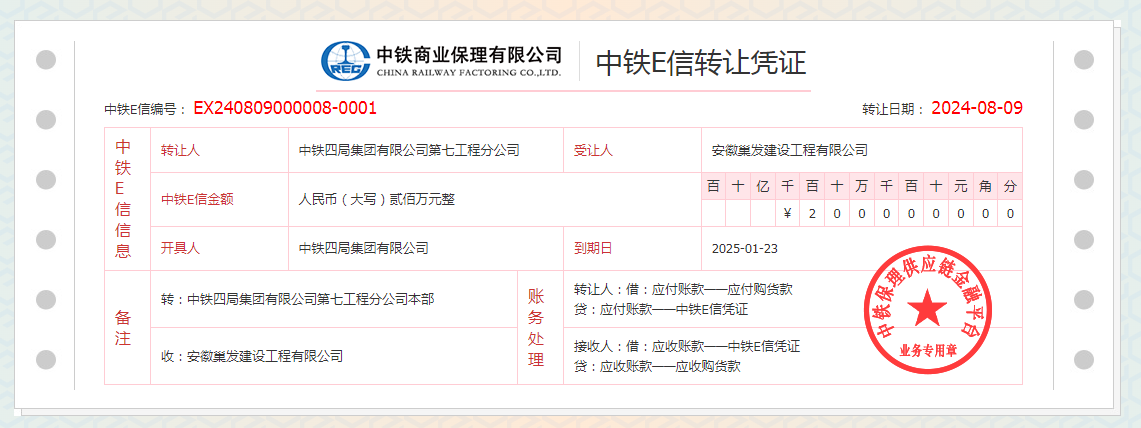Click the 转让人 field label

tap(181, 151)
